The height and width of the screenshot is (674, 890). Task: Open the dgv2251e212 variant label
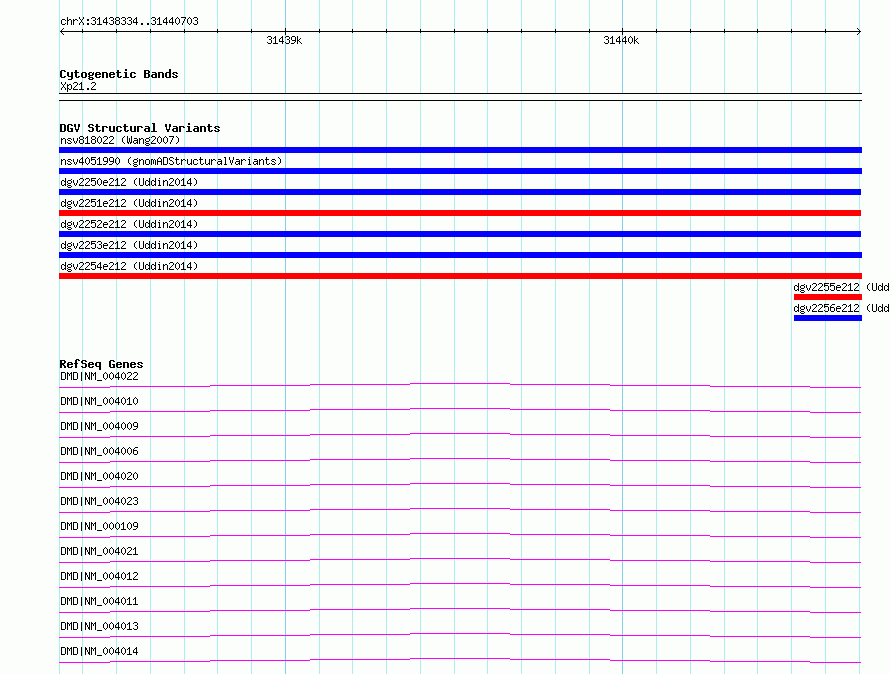point(129,203)
